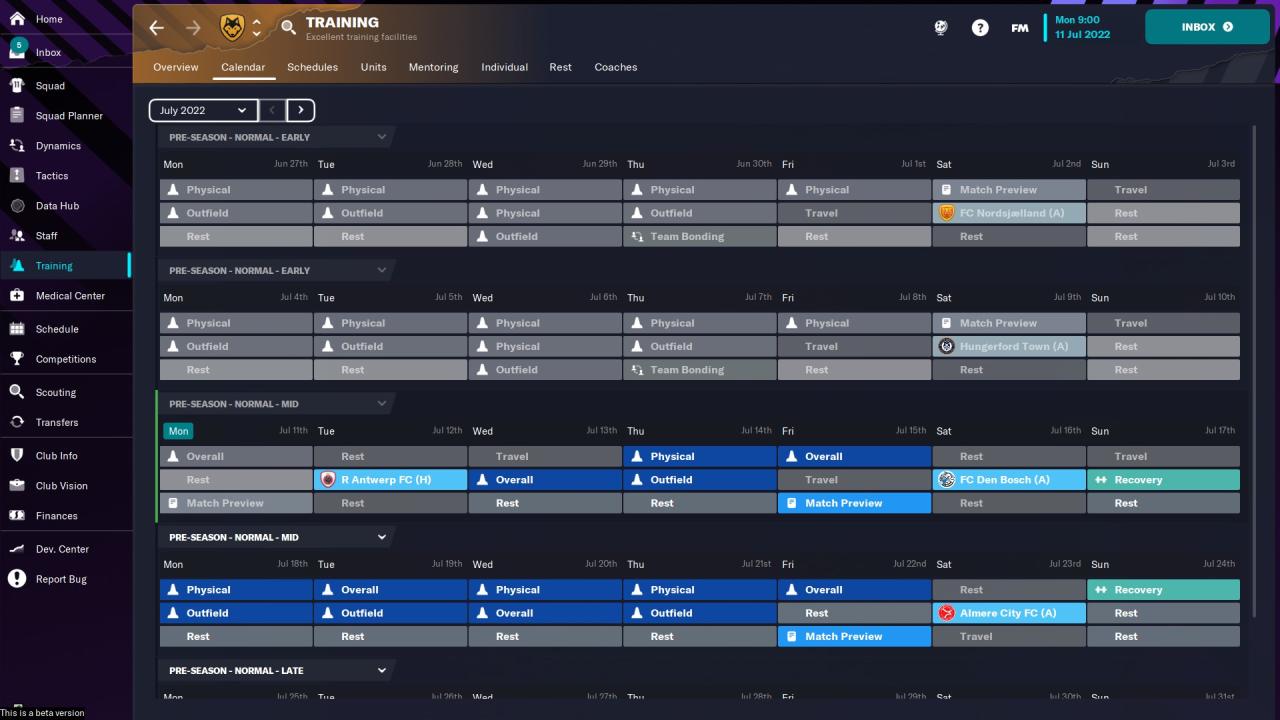This screenshot has width=1280, height=720.
Task: Click the search magnifier beside Training title
Action: [288, 28]
